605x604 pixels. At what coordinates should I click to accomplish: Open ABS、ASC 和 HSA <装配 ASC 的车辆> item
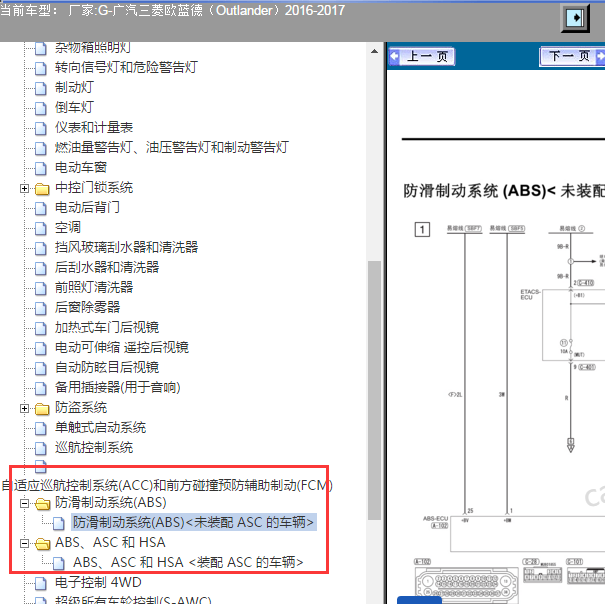click(188, 562)
